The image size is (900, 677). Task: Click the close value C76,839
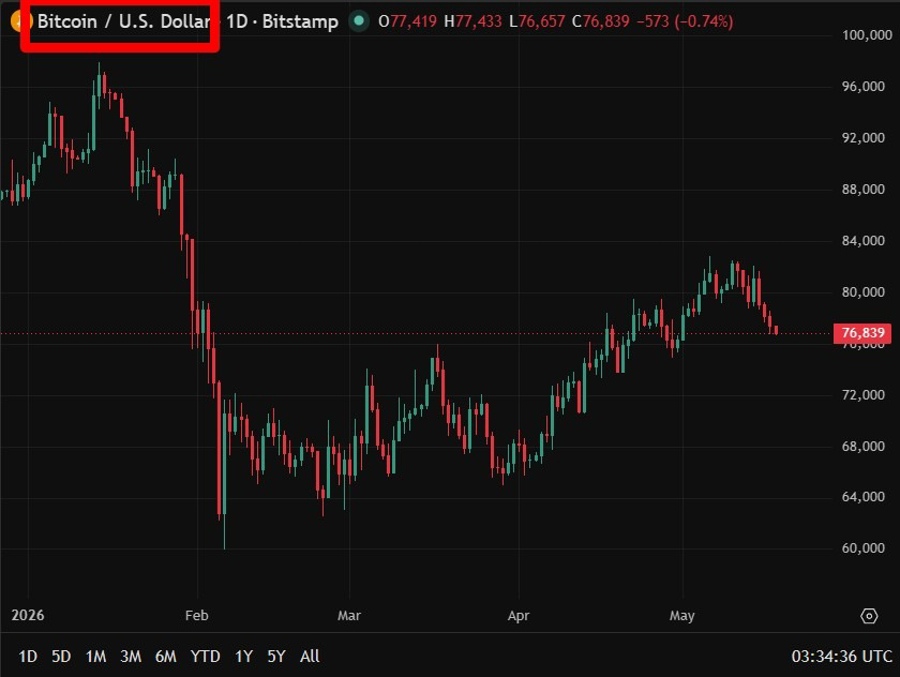[x=600, y=22]
